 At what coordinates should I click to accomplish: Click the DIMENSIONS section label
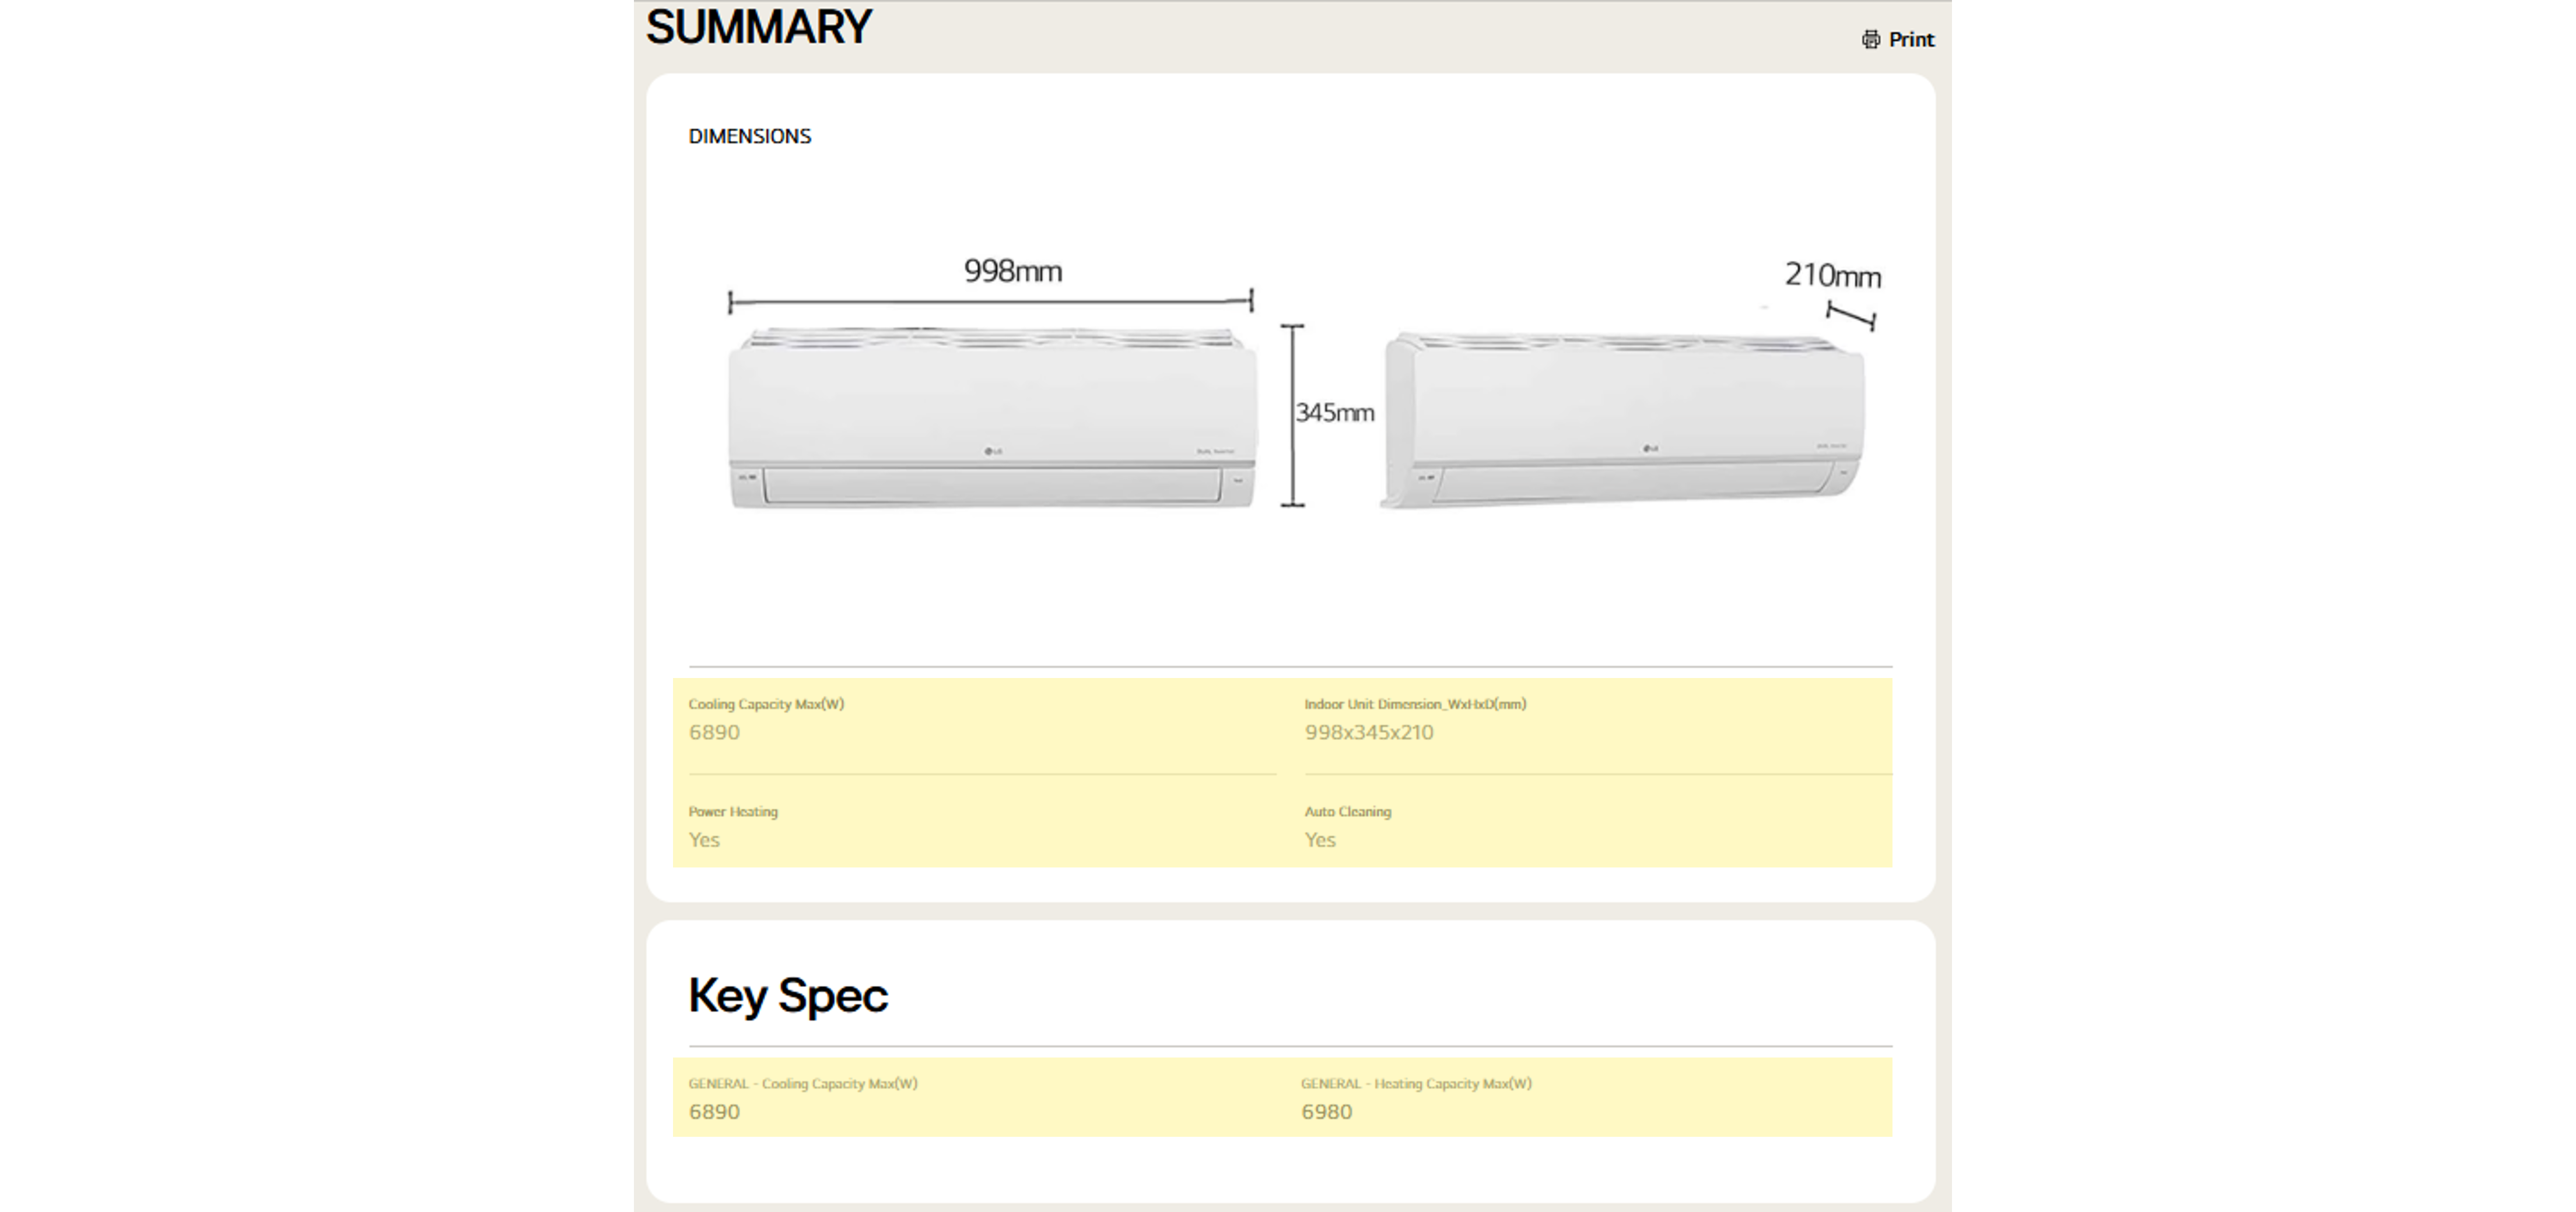749,136
